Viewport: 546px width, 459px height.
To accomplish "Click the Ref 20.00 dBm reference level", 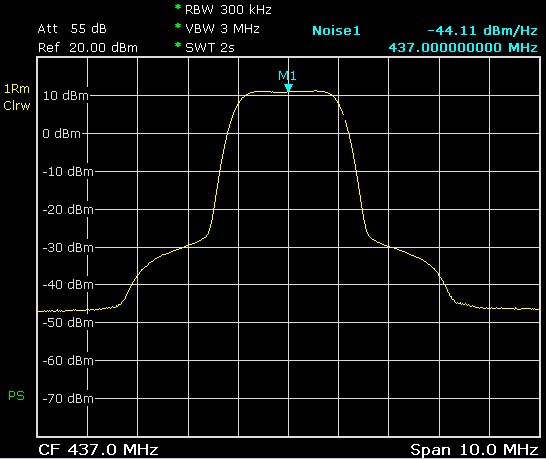I will click(x=88, y=47).
